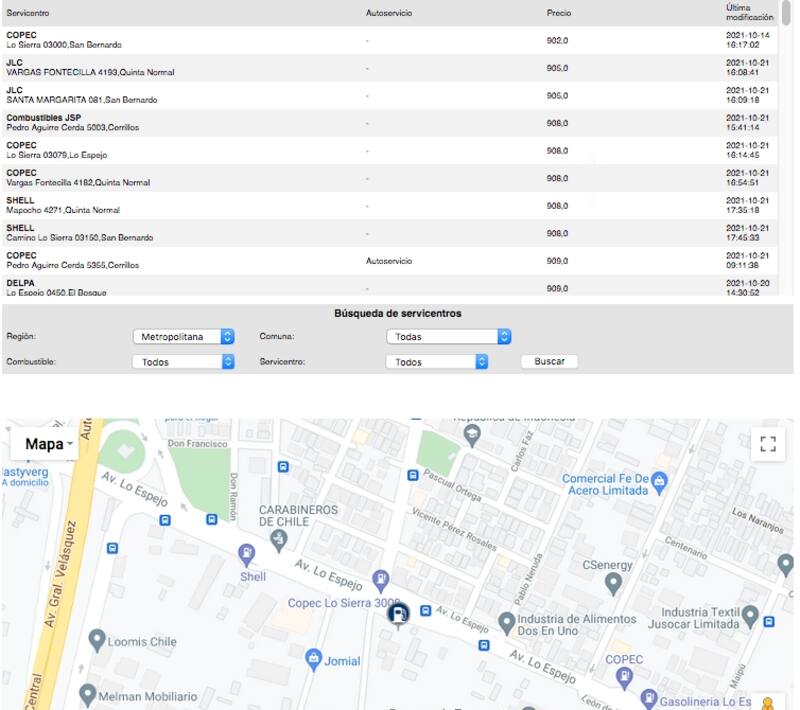The width and height of the screenshot is (800, 710).
Task: Select the highlighted Copec Lo Sierra 3000 marker
Action: tap(398, 614)
